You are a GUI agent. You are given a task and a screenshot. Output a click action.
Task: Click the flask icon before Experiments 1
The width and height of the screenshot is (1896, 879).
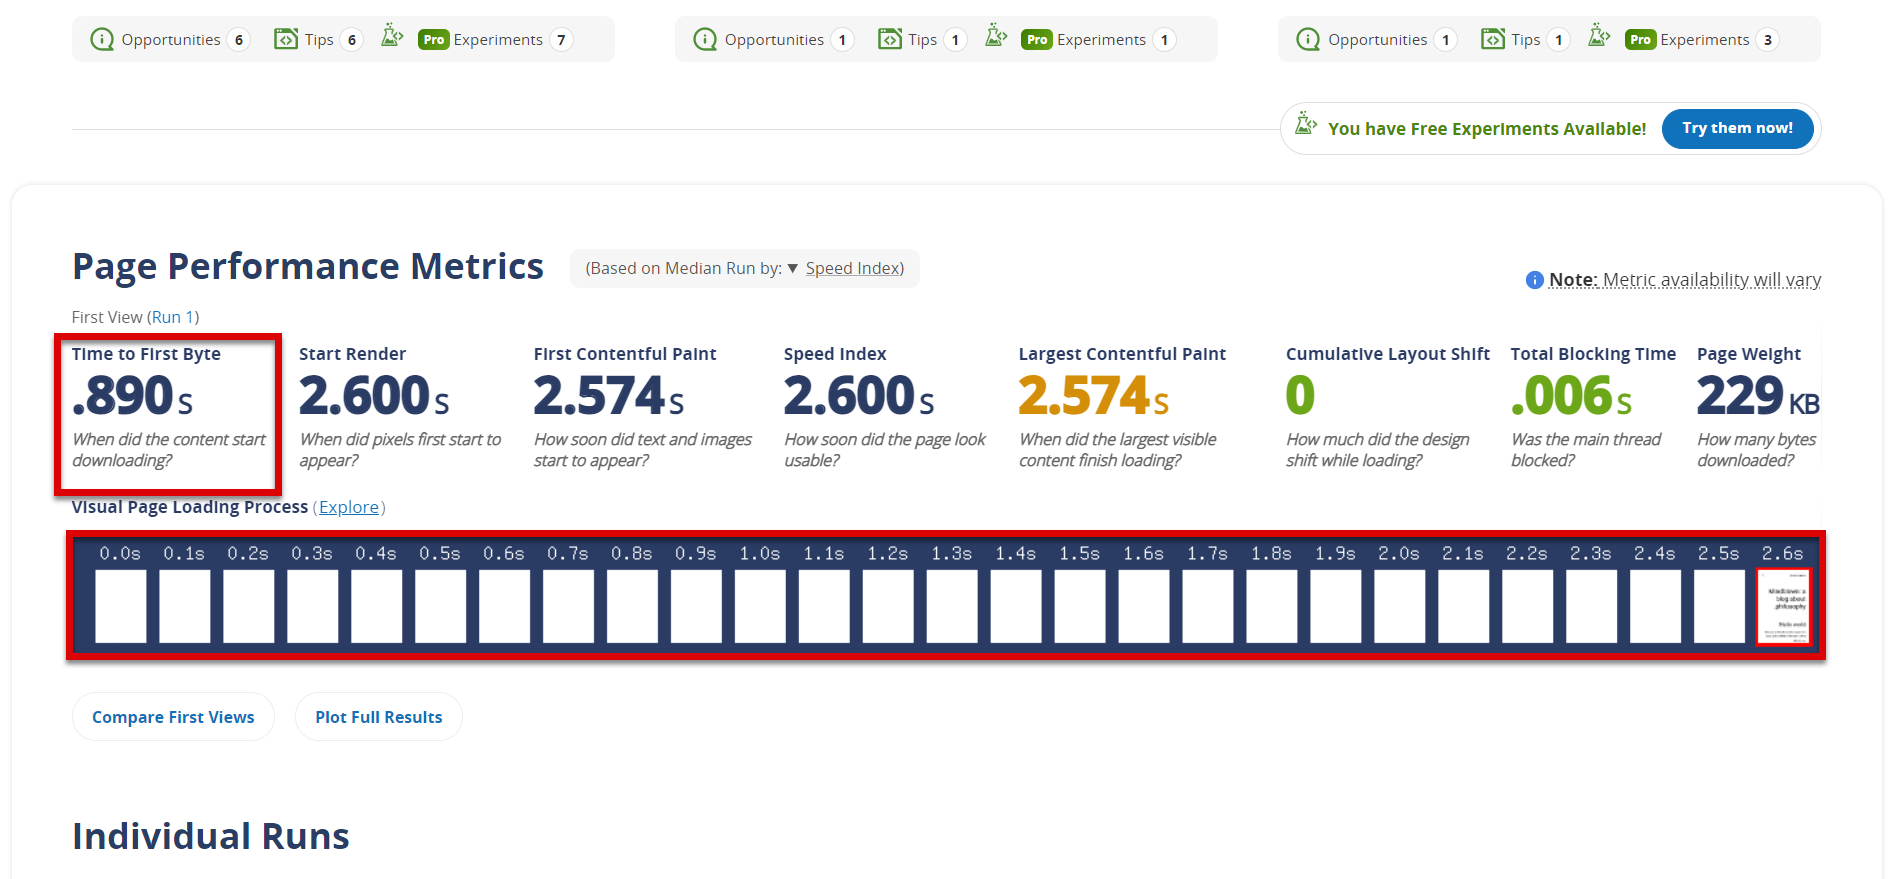coord(995,37)
